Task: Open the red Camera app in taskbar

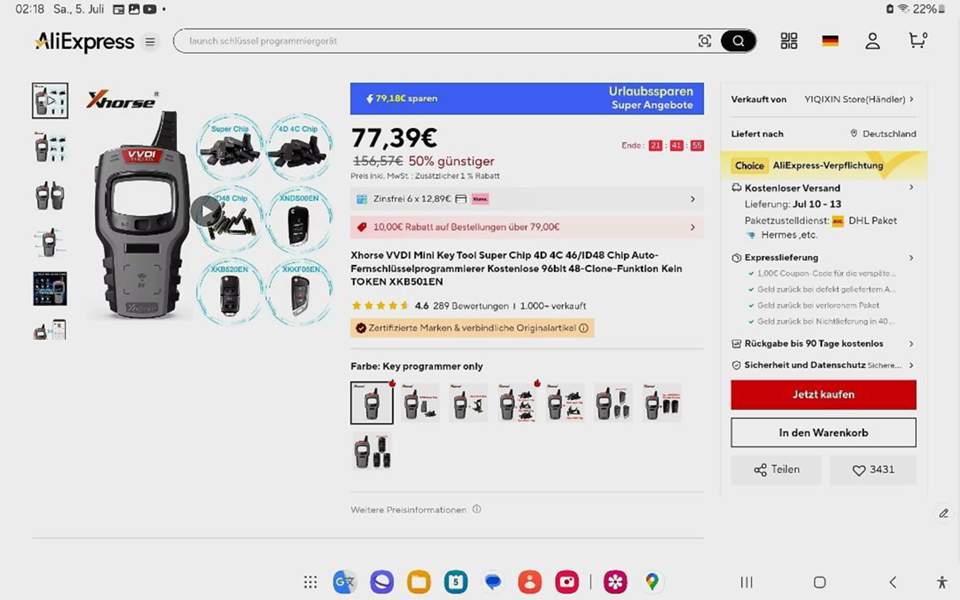Action: point(567,582)
